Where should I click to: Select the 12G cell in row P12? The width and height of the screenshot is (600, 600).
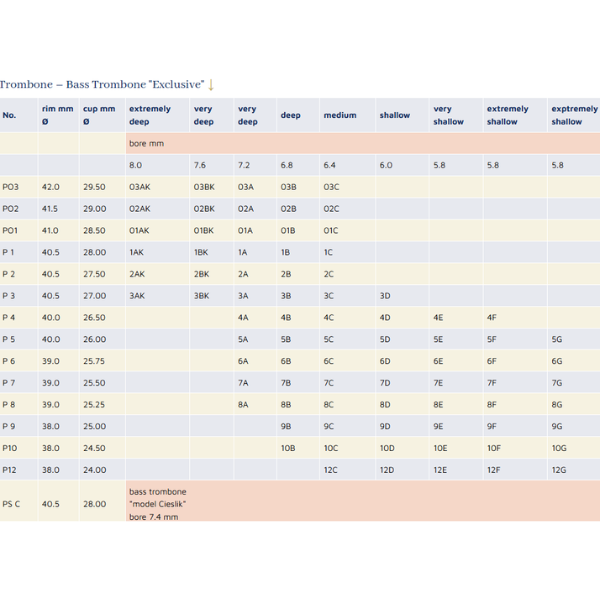[x=559, y=469]
